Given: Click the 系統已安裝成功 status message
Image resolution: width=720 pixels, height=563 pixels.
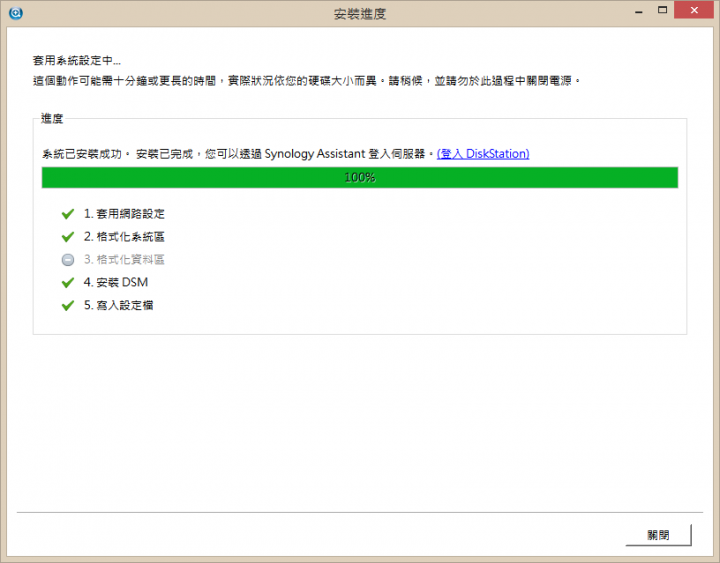Looking at the screenshot, I should 239,154.
